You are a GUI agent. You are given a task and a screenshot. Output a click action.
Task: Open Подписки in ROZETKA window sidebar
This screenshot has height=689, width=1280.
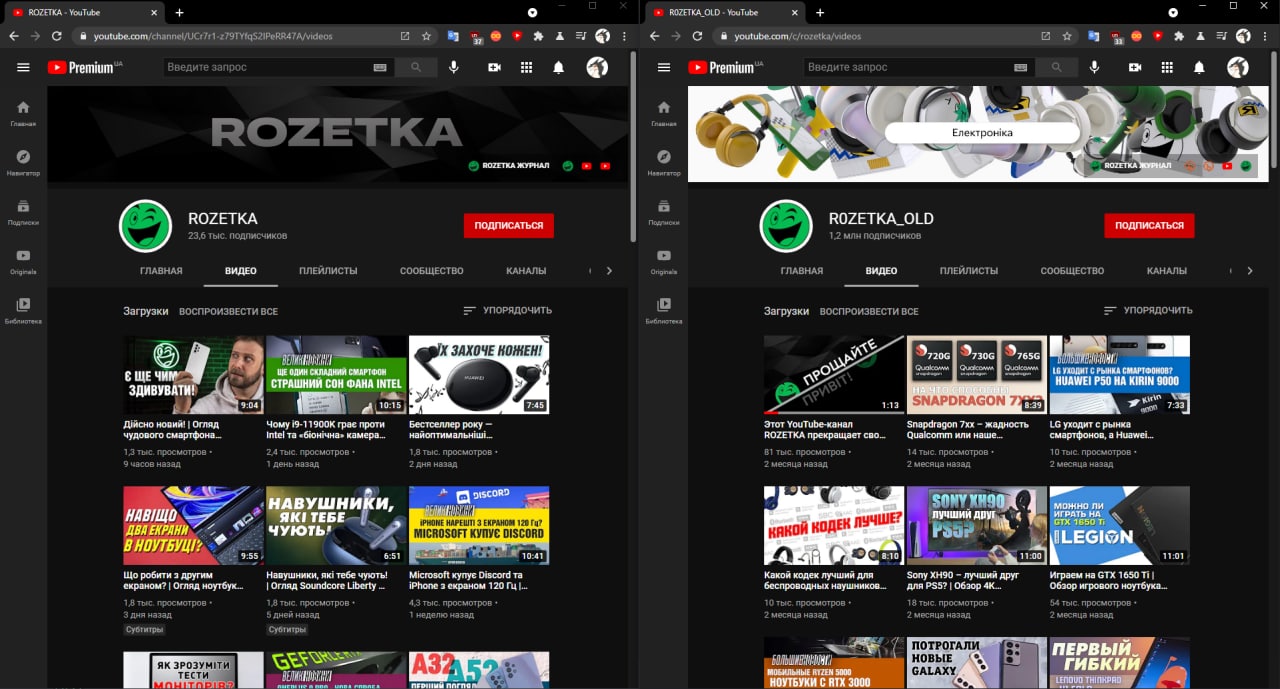pyautogui.click(x=23, y=212)
